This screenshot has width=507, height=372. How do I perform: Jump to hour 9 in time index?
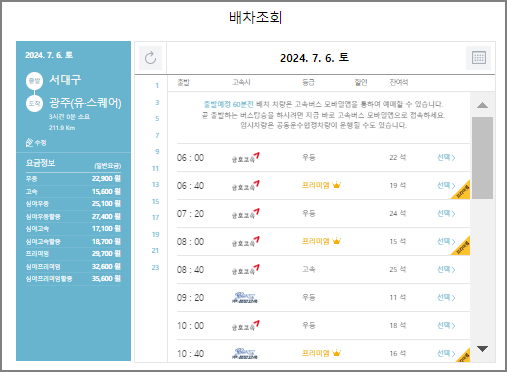click(157, 152)
